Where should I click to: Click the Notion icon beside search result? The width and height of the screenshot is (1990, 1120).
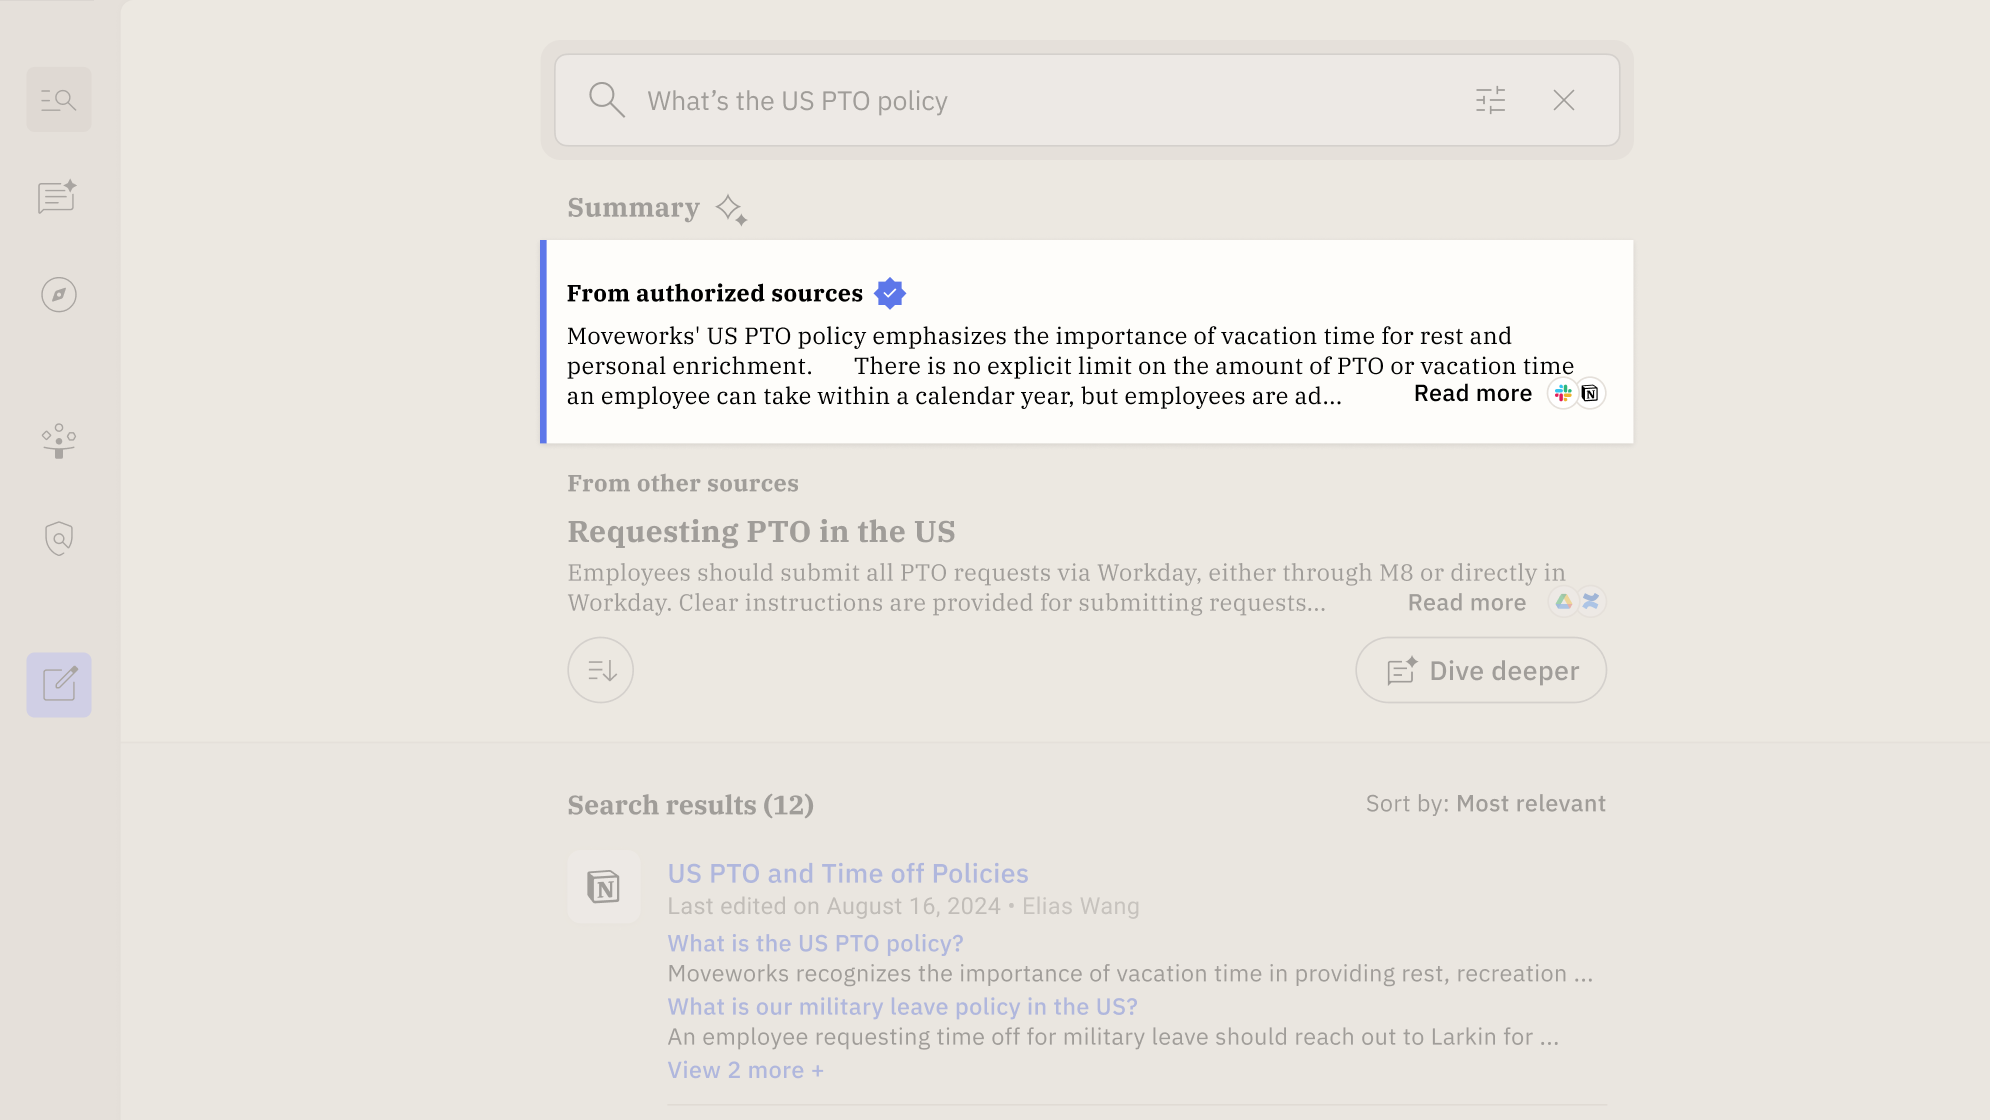point(604,887)
